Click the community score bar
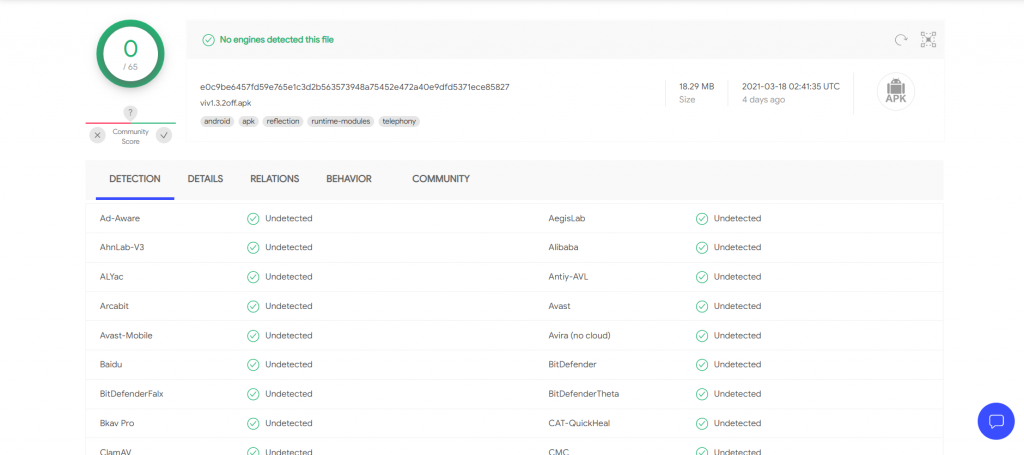Image resolution: width=1024 pixels, height=455 pixels. [x=131, y=123]
